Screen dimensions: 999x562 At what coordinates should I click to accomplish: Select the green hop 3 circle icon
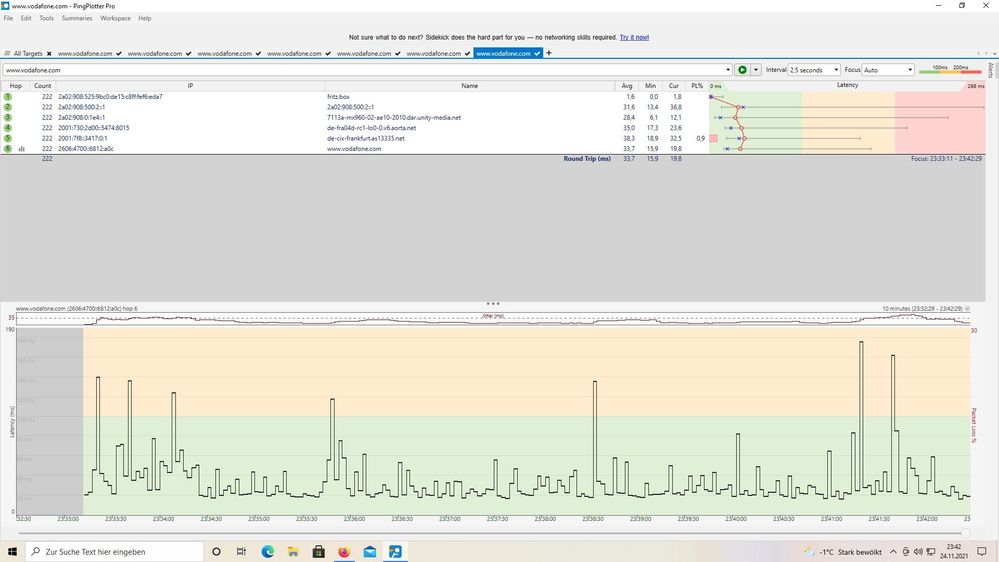click(x=8, y=118)
